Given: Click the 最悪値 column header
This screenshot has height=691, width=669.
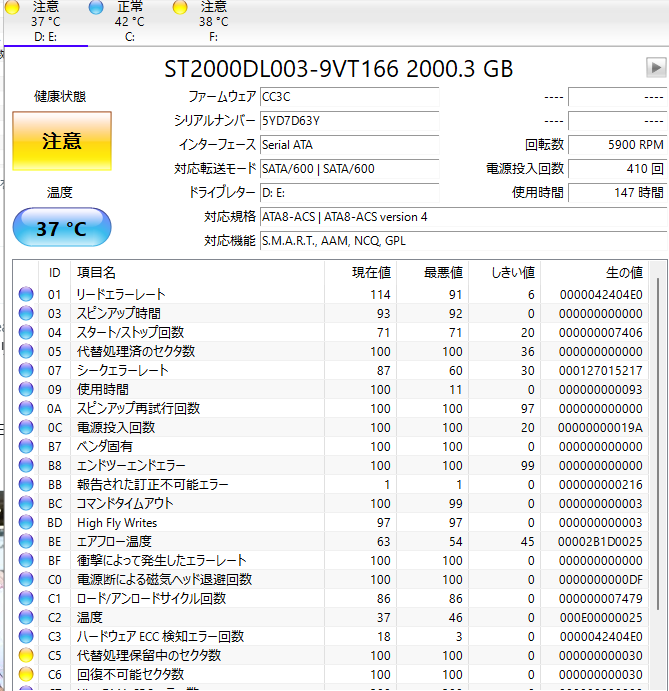Looking at the screenshot, I should (432, 273).
